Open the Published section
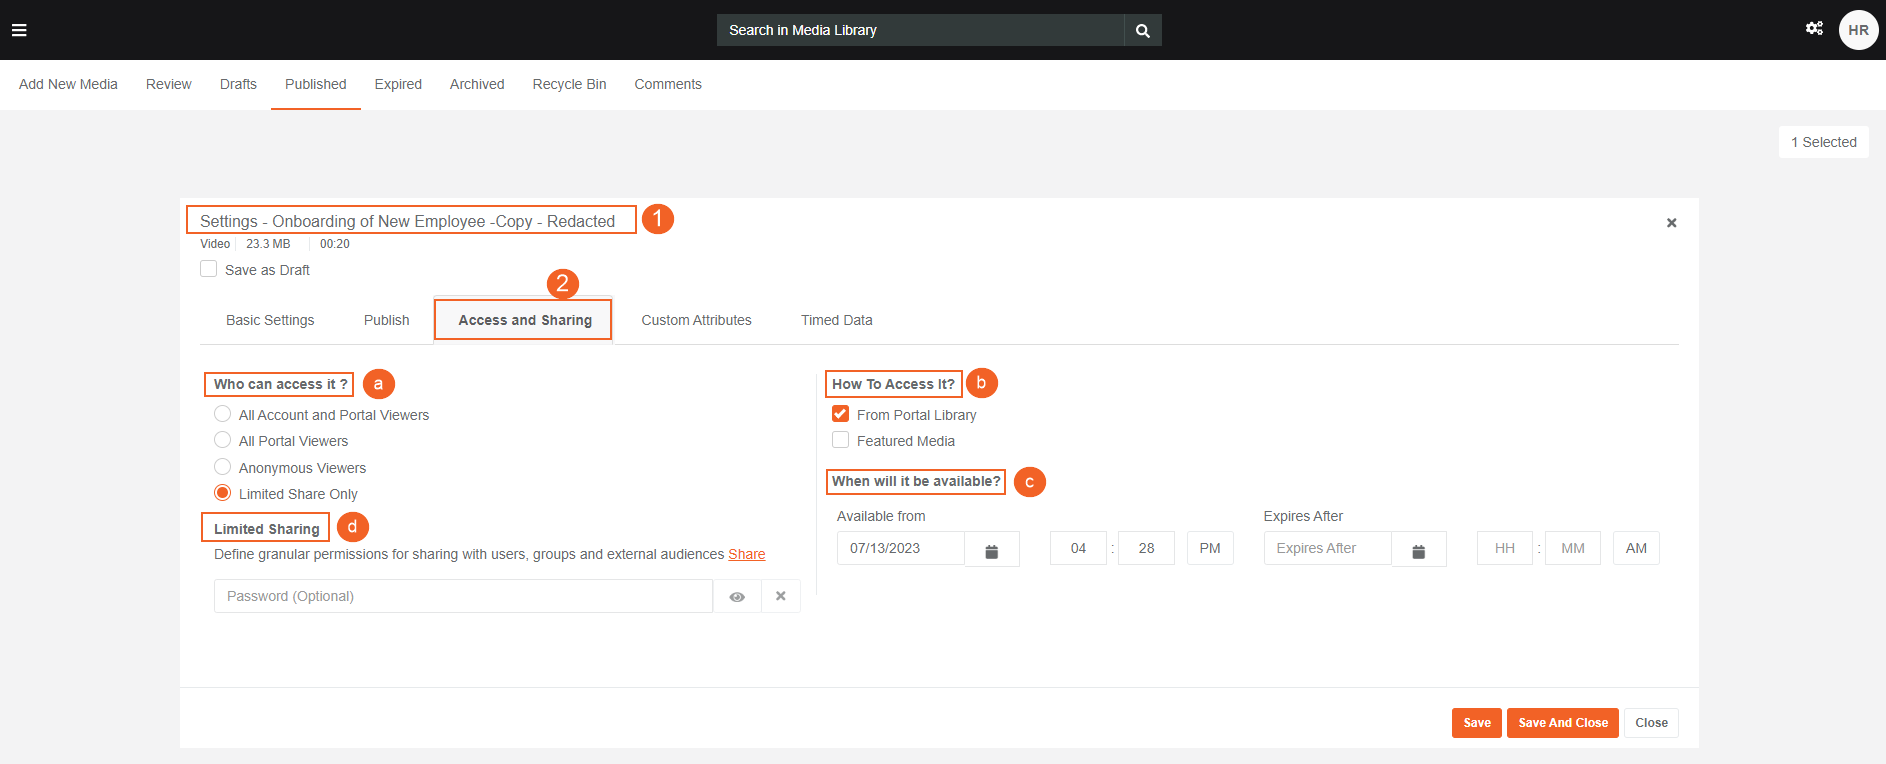The height and width of the screenshot is (764, 1886). (316, 84)
